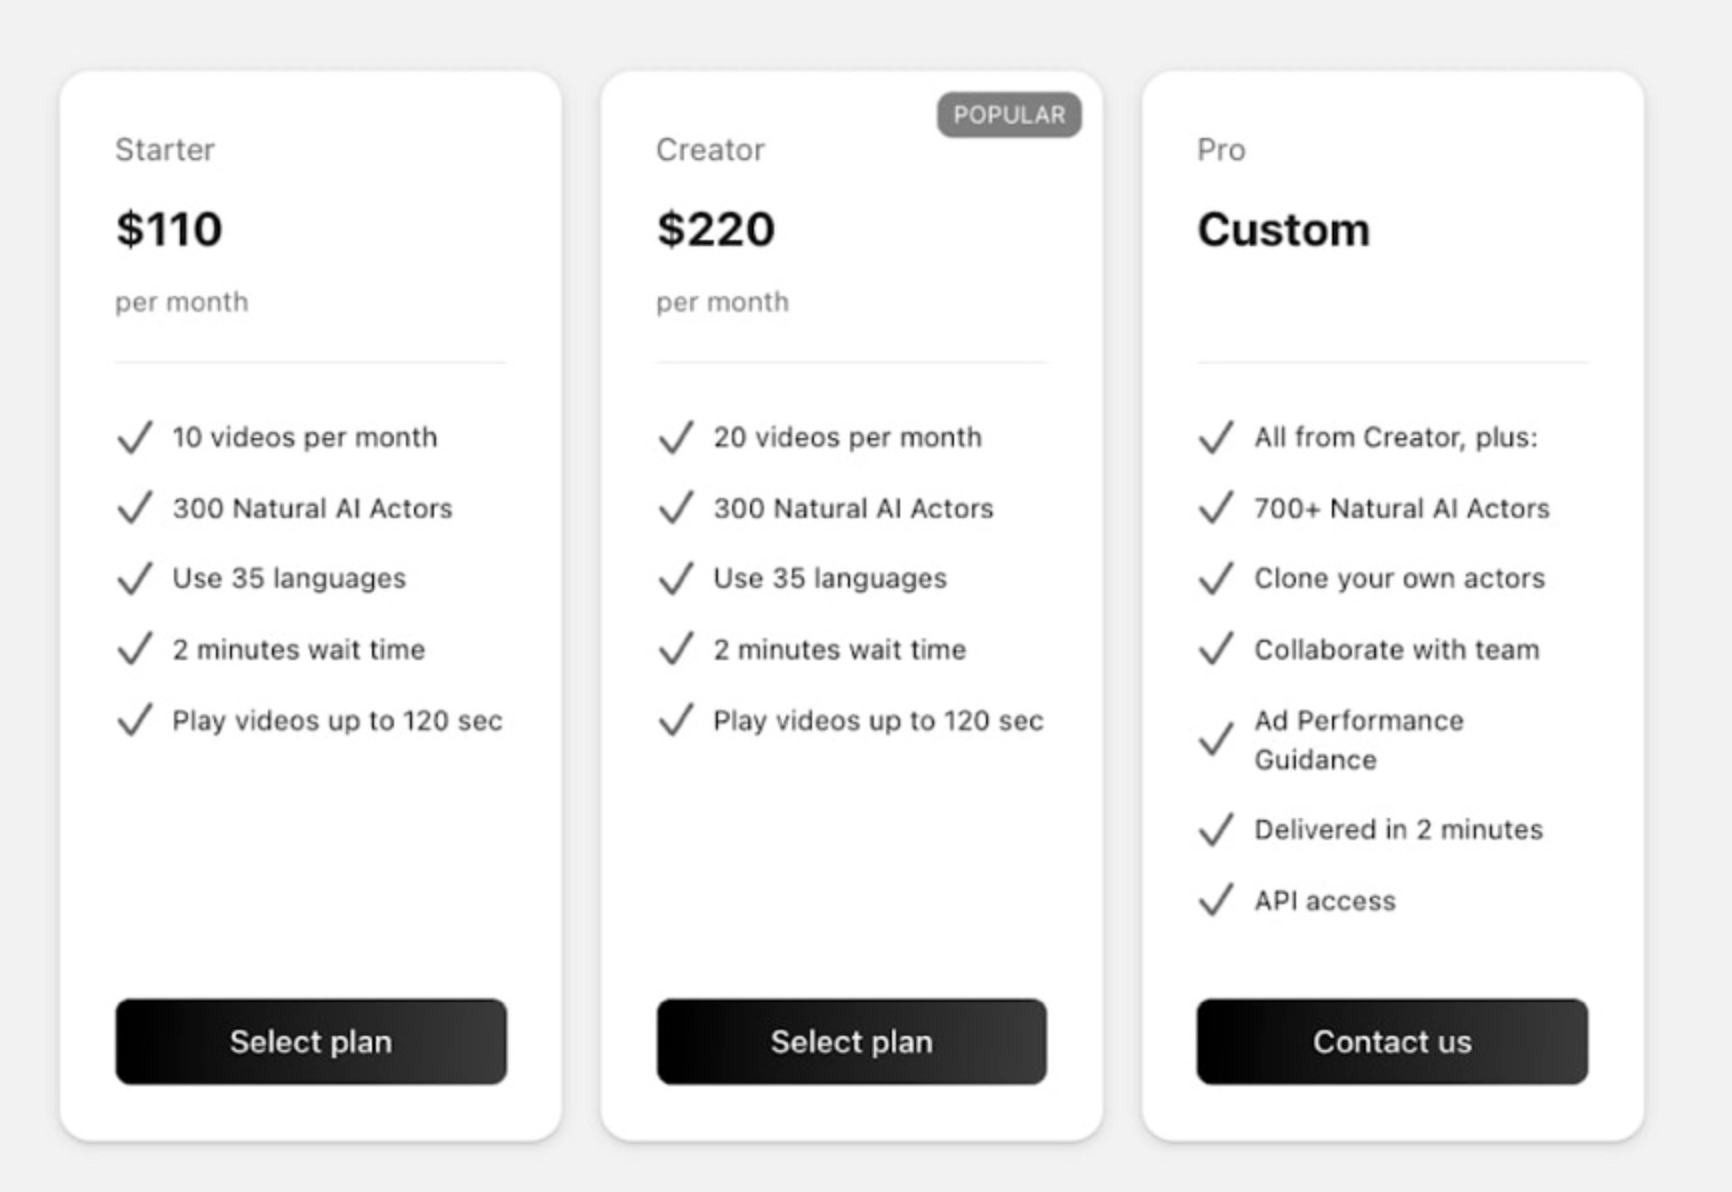The image size is (1732, 1192).
Task: Select the Creator plan button
Action: pyautogui.click(x=851, y=1041)
